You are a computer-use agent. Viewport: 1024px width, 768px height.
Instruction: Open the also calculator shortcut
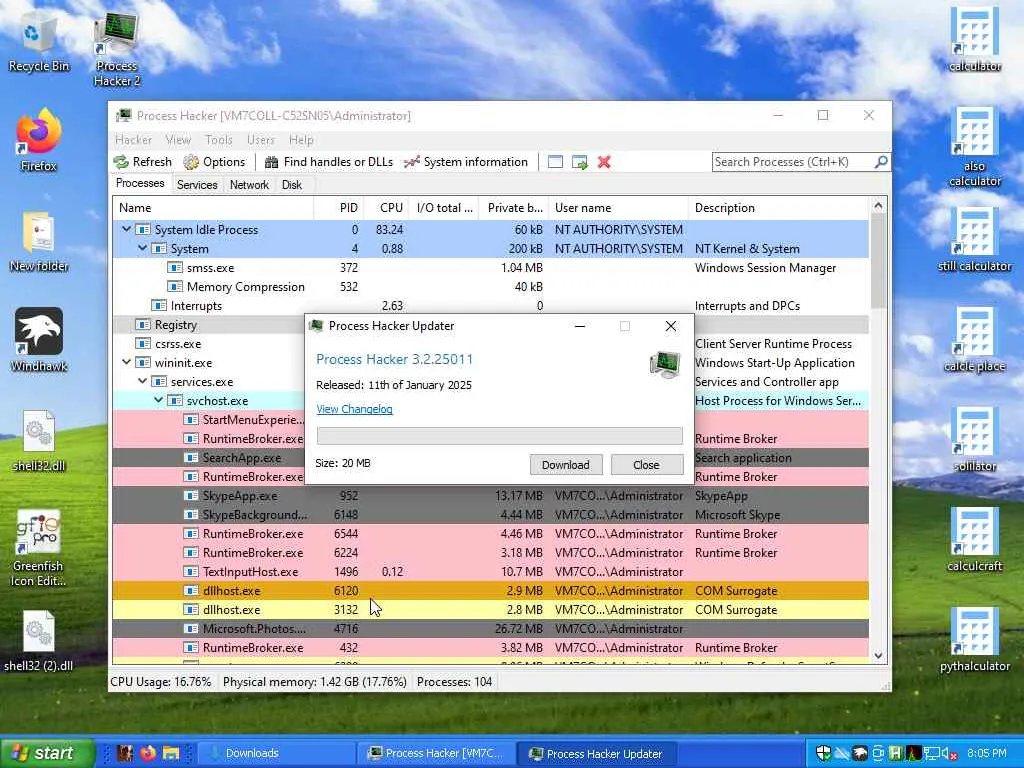pos(974,147)
